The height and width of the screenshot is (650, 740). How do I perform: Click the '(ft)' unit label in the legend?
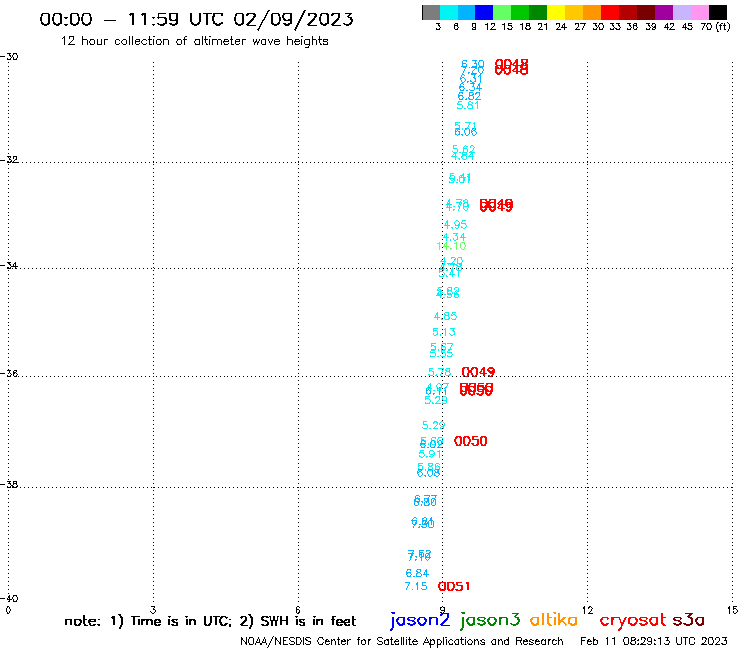(x=723, y=26)
